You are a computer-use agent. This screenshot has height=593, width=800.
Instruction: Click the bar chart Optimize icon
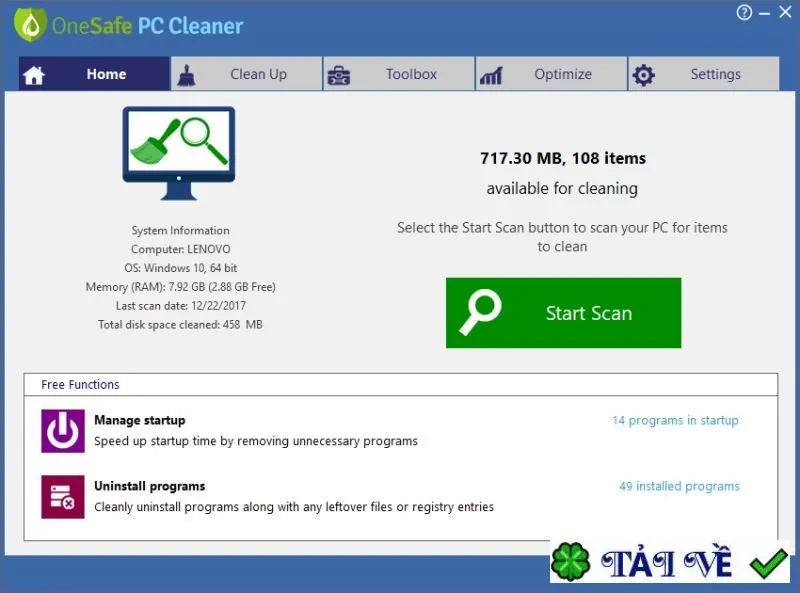[x=491, y=76]
